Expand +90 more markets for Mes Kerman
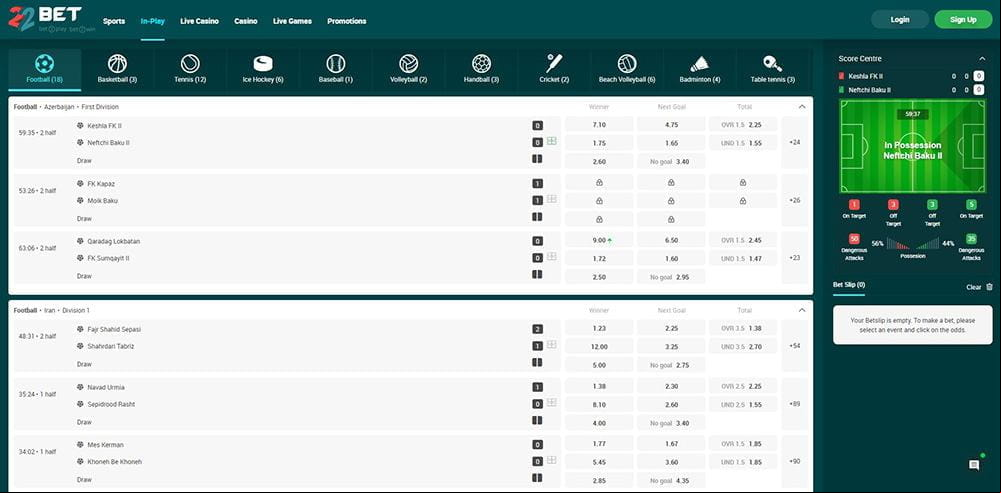The height and width of the screenshot is (493, 1001). tap(795, 462)
